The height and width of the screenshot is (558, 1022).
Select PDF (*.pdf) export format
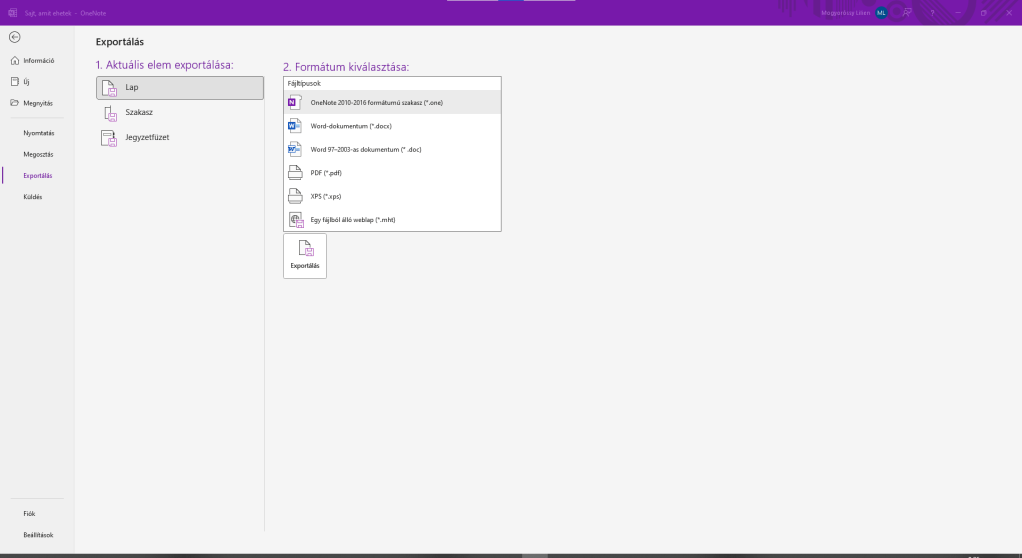[391, 173]
